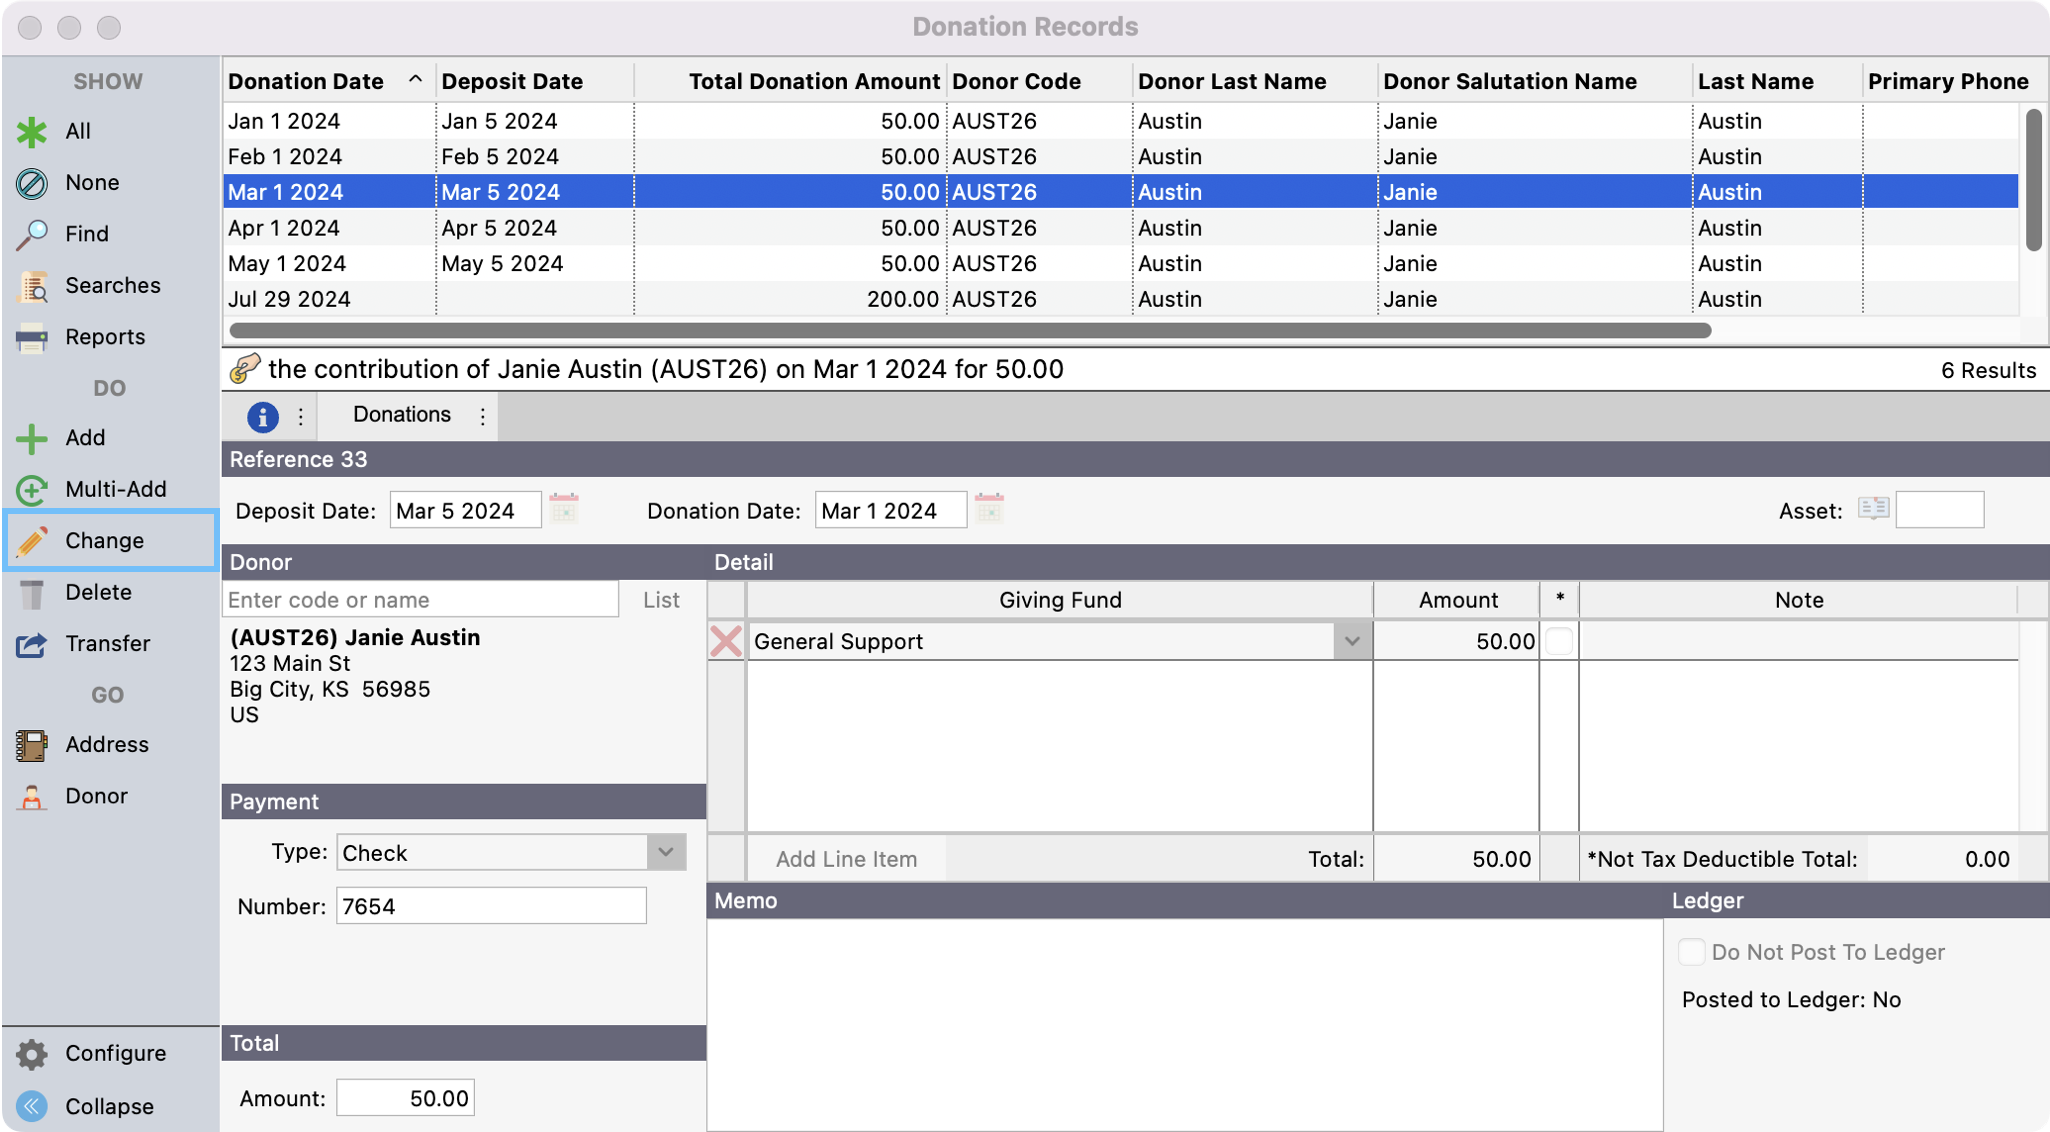Open the Asset lookup icon
This screenshot has width=2050, height=1132.
pos(1873,509)
